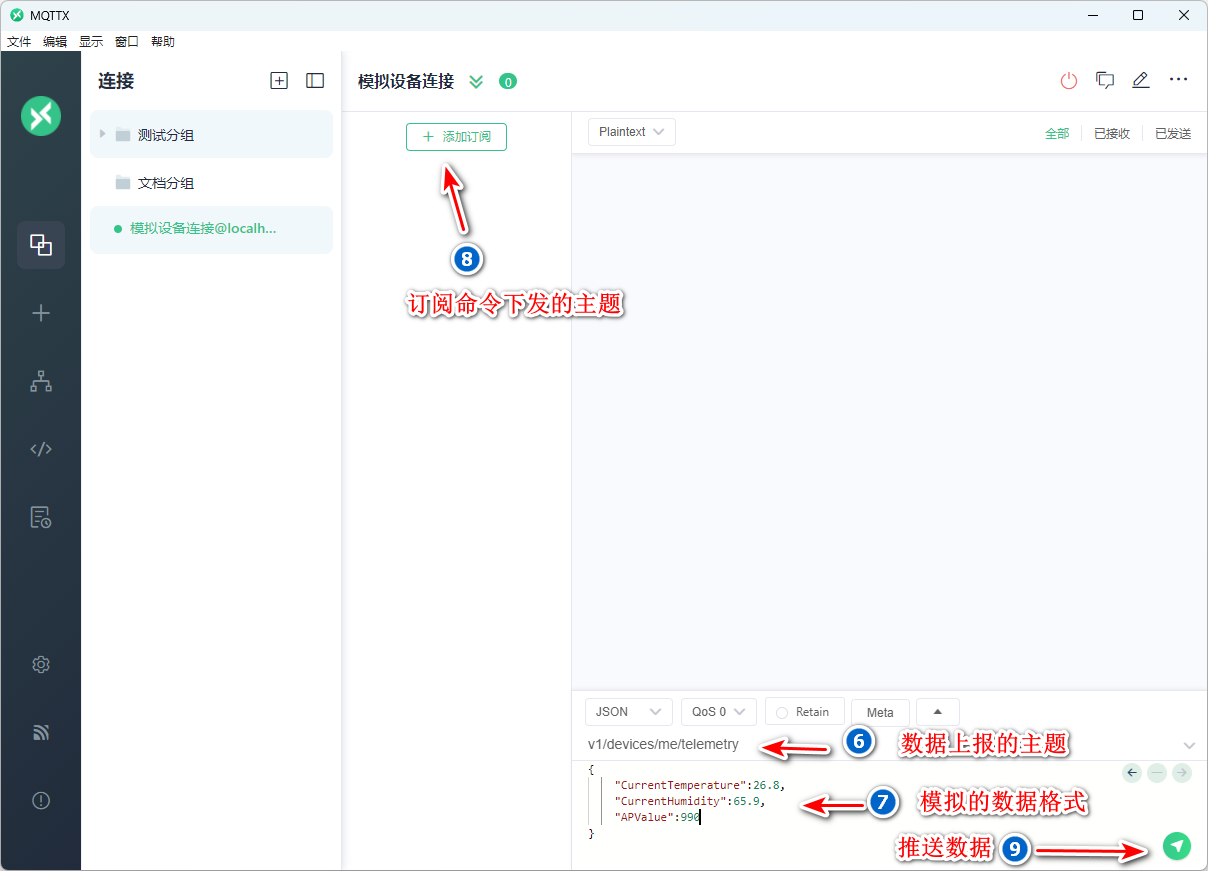The image size is (1208, 871).
Task: Open the log sidebar icon
Action: 41,517
